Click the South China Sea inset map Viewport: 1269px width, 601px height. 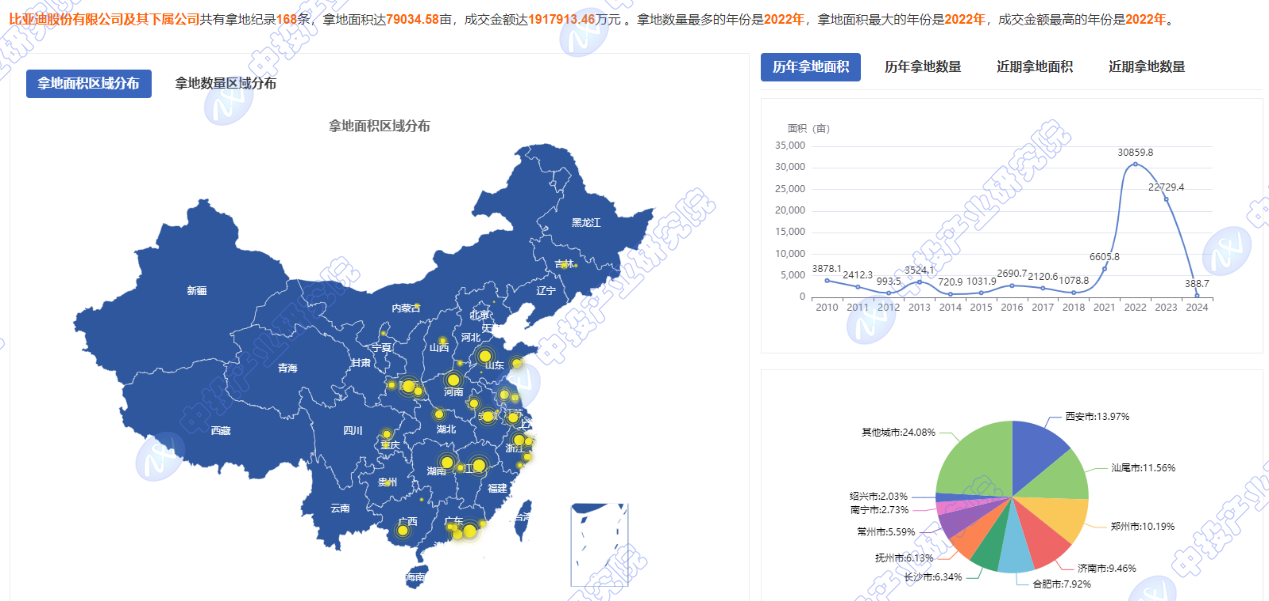[598, 543]
